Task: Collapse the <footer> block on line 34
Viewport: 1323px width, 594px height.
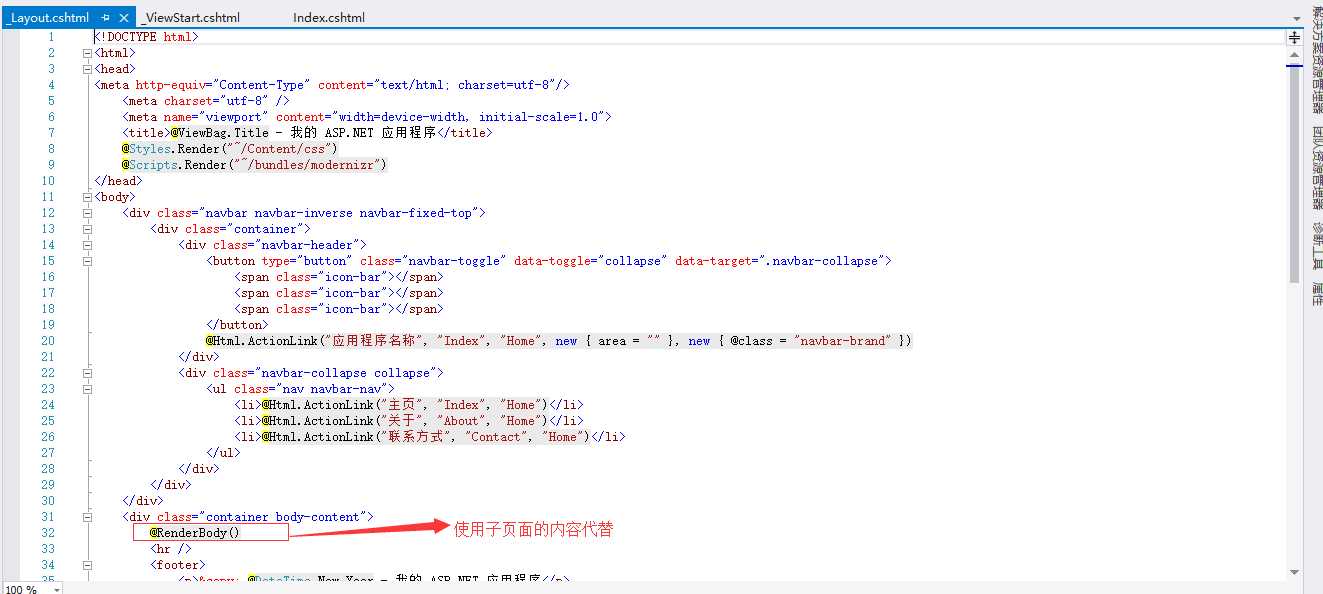Action: 87,565
